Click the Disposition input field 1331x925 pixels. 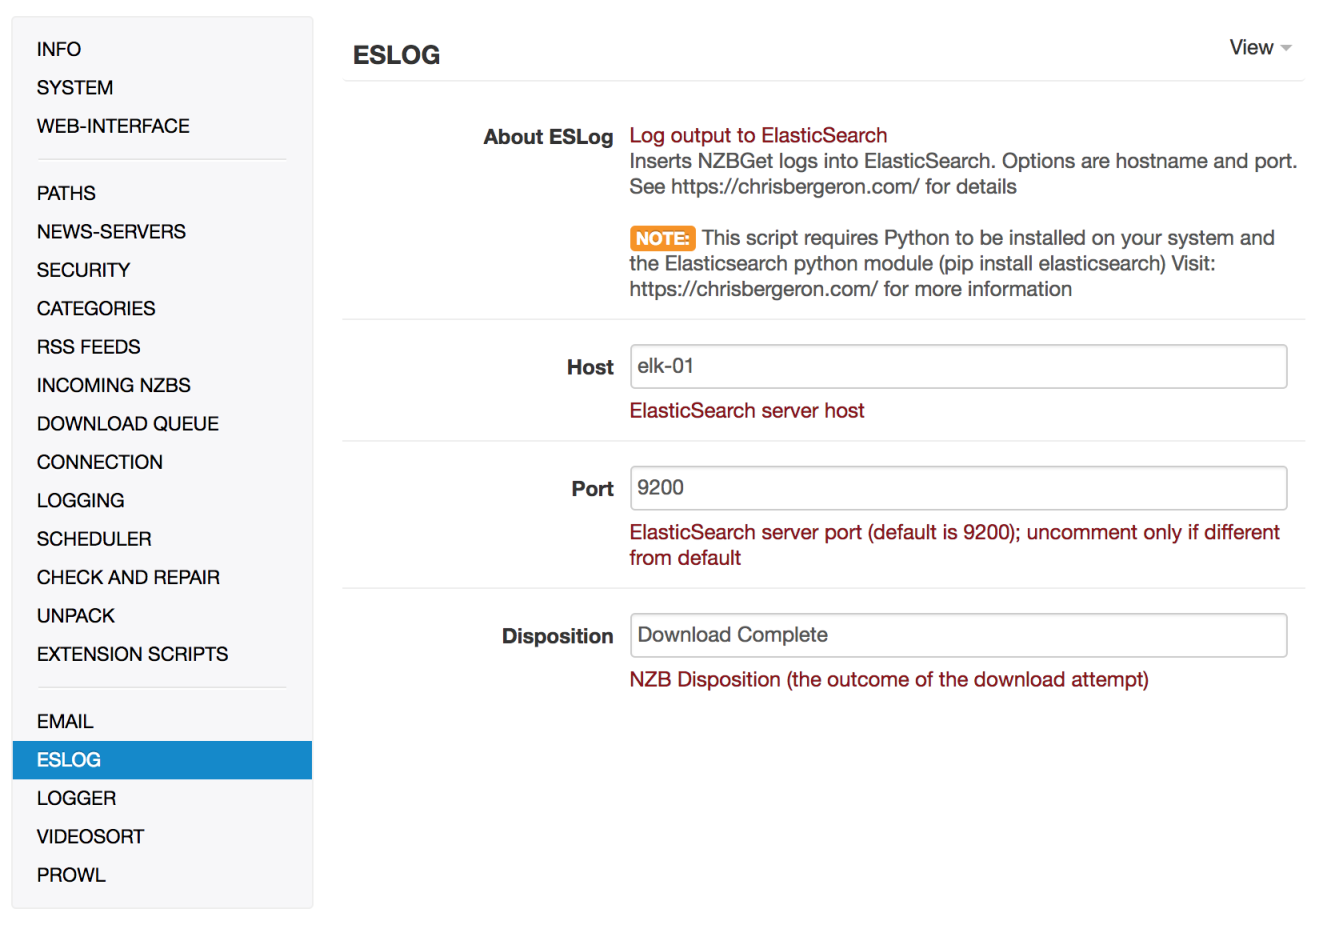click(x=957, y=635)
